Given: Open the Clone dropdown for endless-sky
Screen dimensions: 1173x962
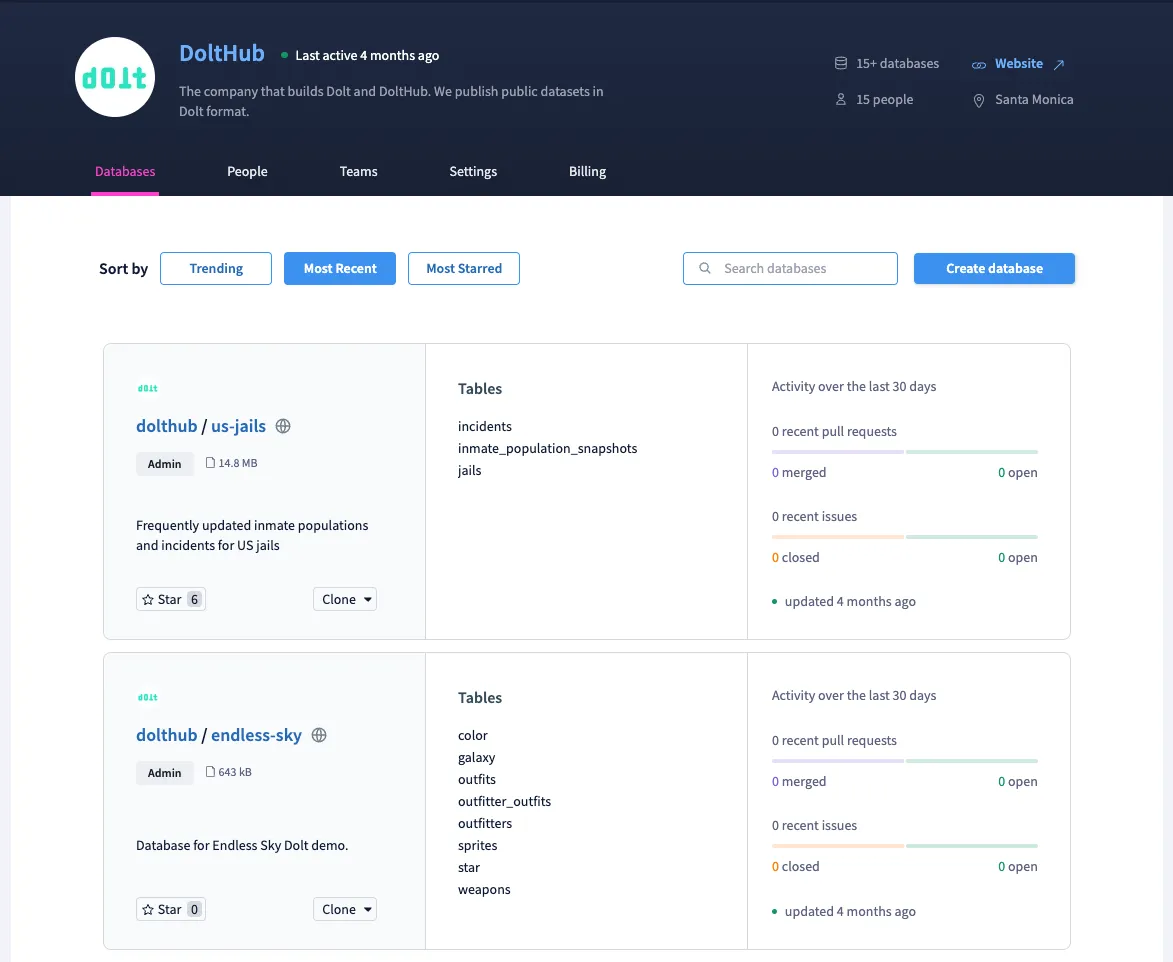Looking at the screenshot, I should coord(344,909).
